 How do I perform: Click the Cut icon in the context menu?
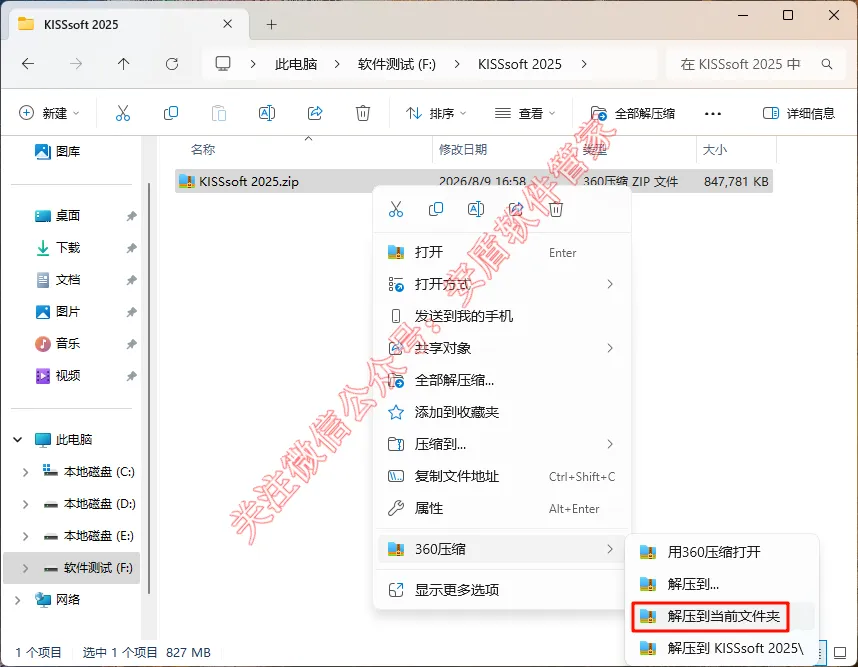point(396,209)
